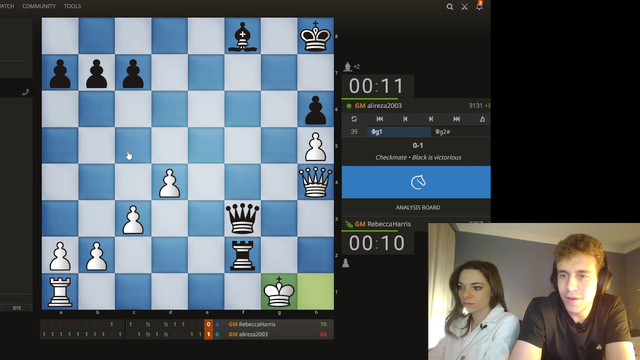Screen dimensions: 640x360
Task: Click the webcam video overlay
Action: pyautogui.click(x=534, y=291)
